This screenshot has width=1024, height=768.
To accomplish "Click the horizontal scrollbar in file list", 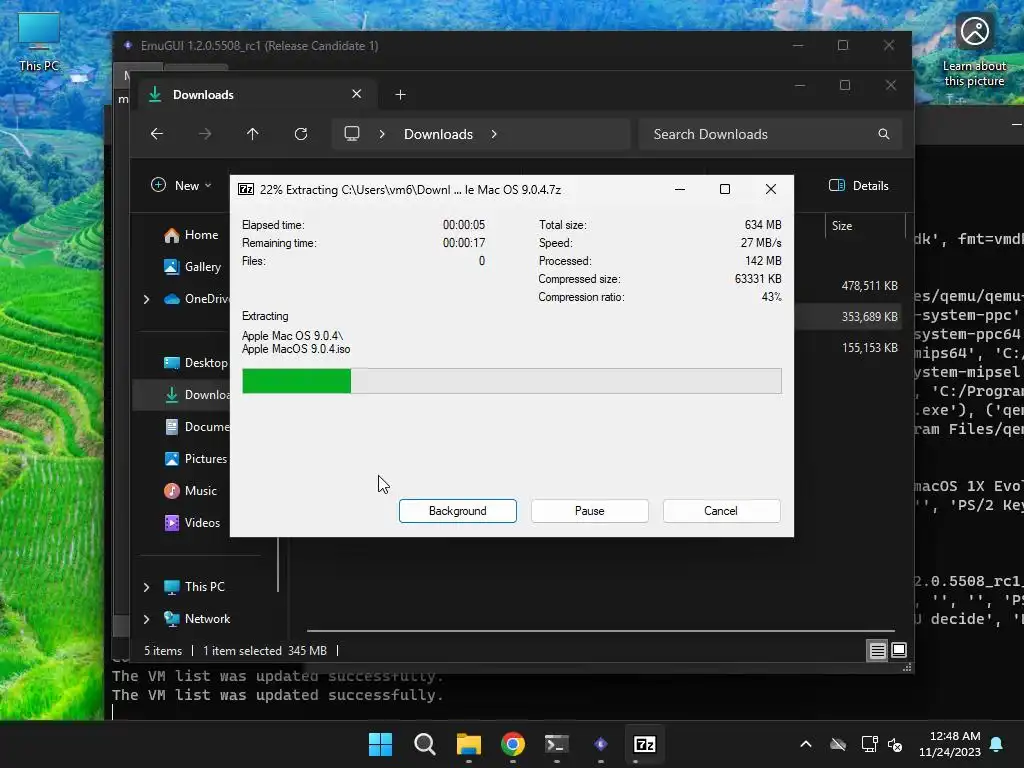I will (x=601, y=631).
